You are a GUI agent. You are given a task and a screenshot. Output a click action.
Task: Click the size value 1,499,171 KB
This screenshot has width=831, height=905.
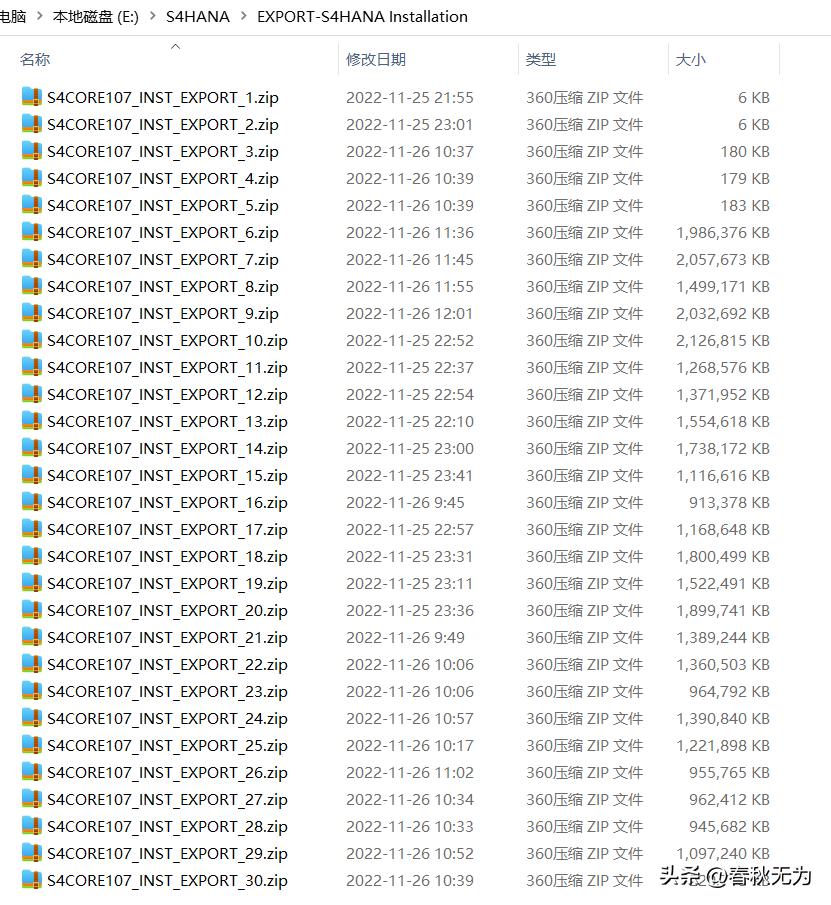pos(723,287)
